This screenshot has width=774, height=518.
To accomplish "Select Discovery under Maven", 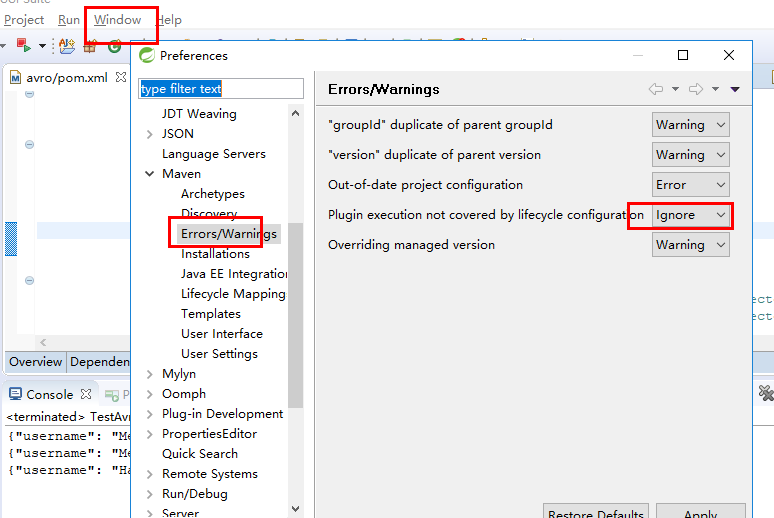I will pyautogui.click(x=209, y=213).
